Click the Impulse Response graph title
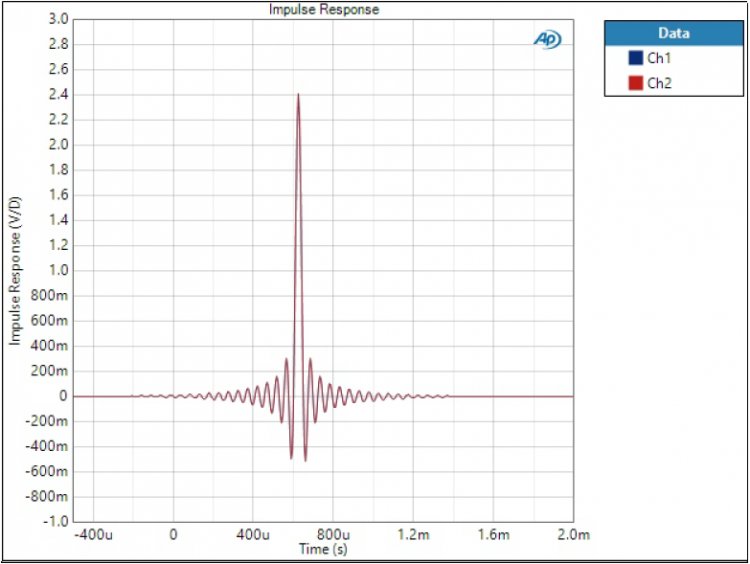This screenshot has height=564, width=750. point(324,10)
